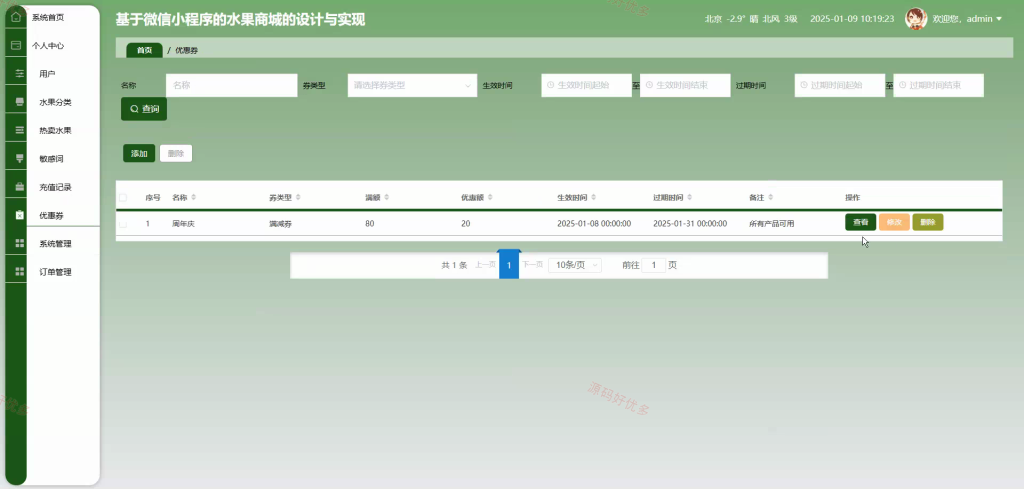The image size is (1024, 489).
Task: Toggle the select-all checkbox in table header
Action: (x=123, y=197)
